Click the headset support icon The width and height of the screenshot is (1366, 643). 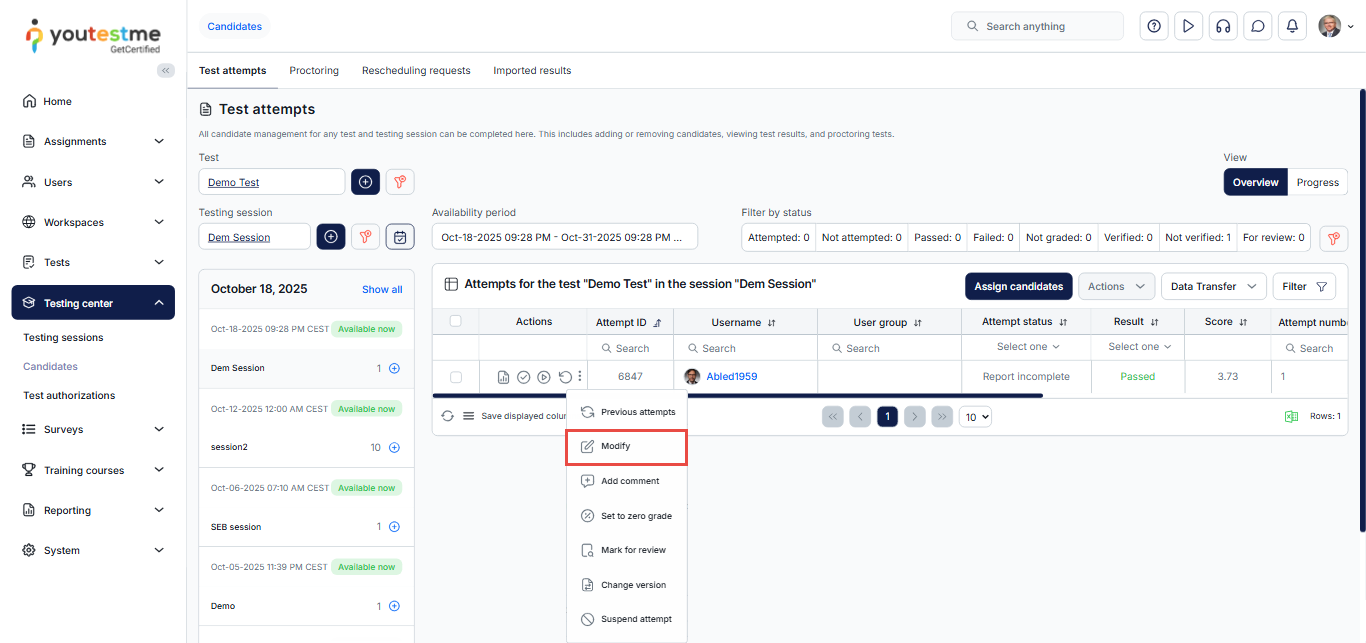coord(1222,27)
